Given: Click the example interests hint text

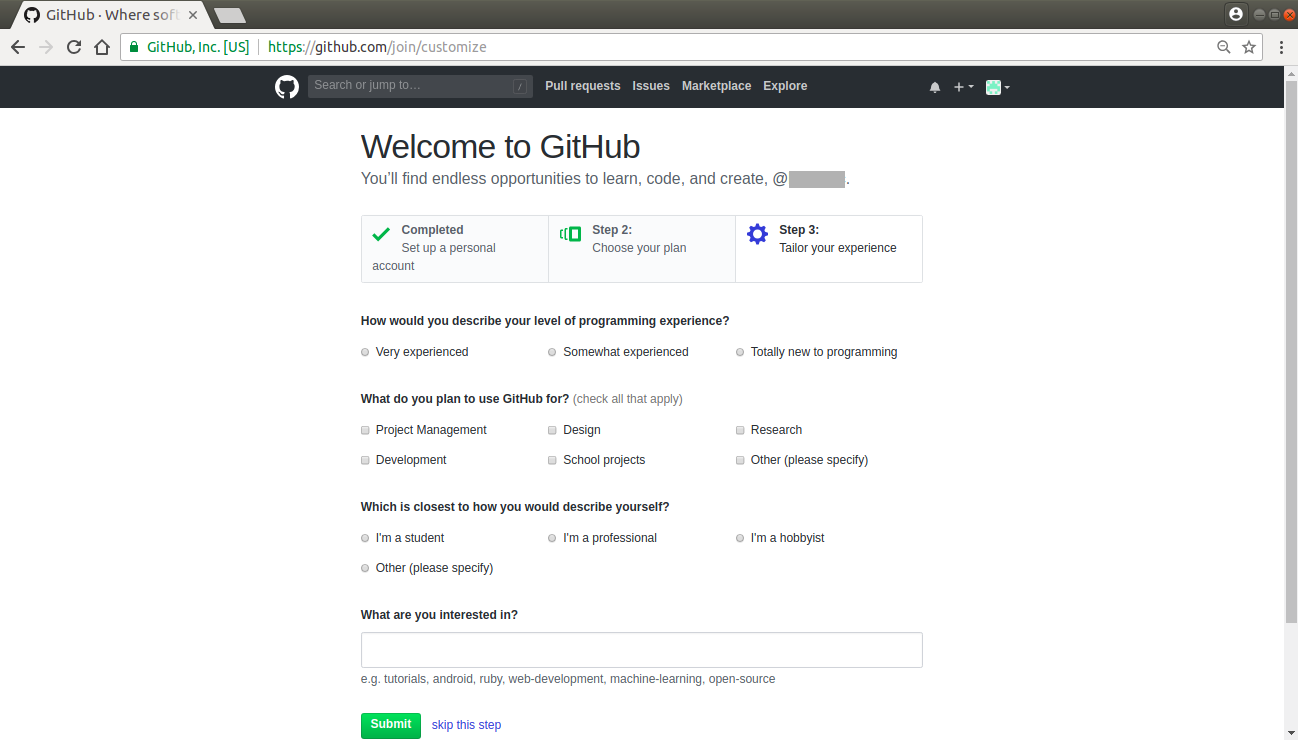Looking at the screenshot, I should pyautogui.click(x=568, y=679).
